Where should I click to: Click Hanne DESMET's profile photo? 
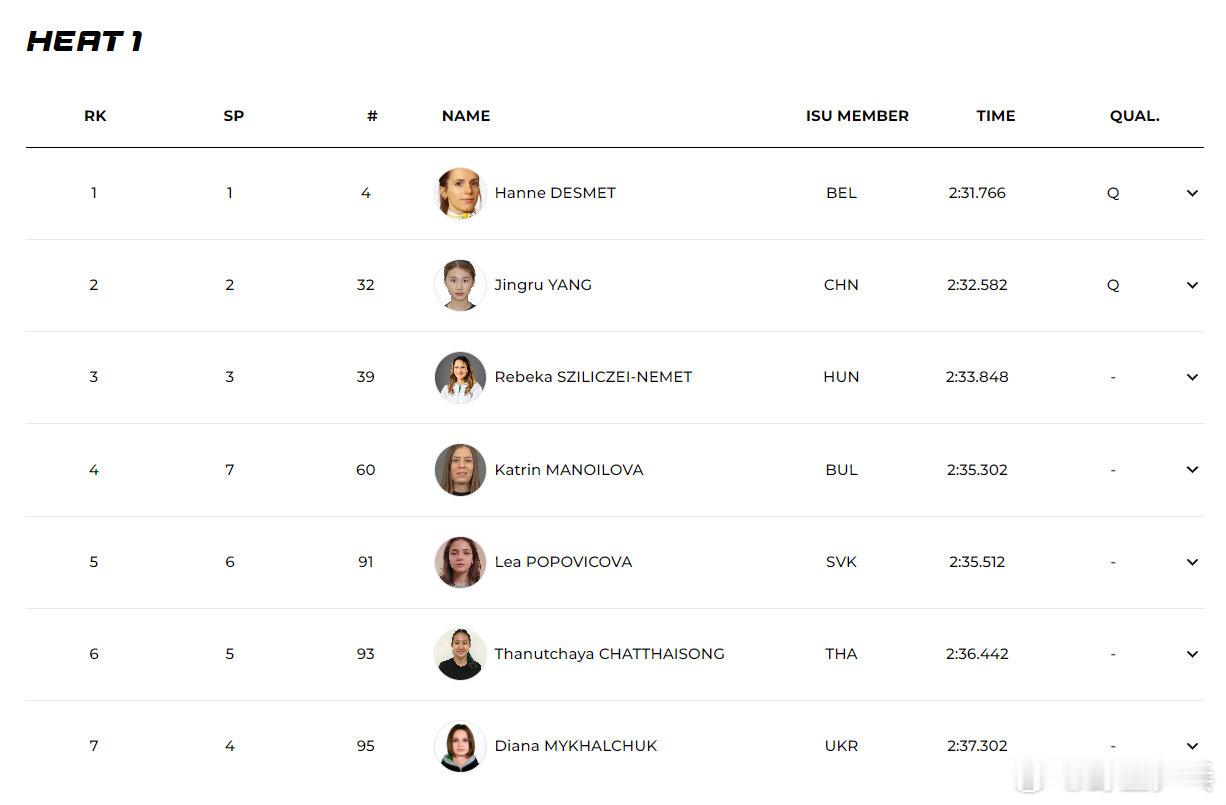(x=461, y=193)
